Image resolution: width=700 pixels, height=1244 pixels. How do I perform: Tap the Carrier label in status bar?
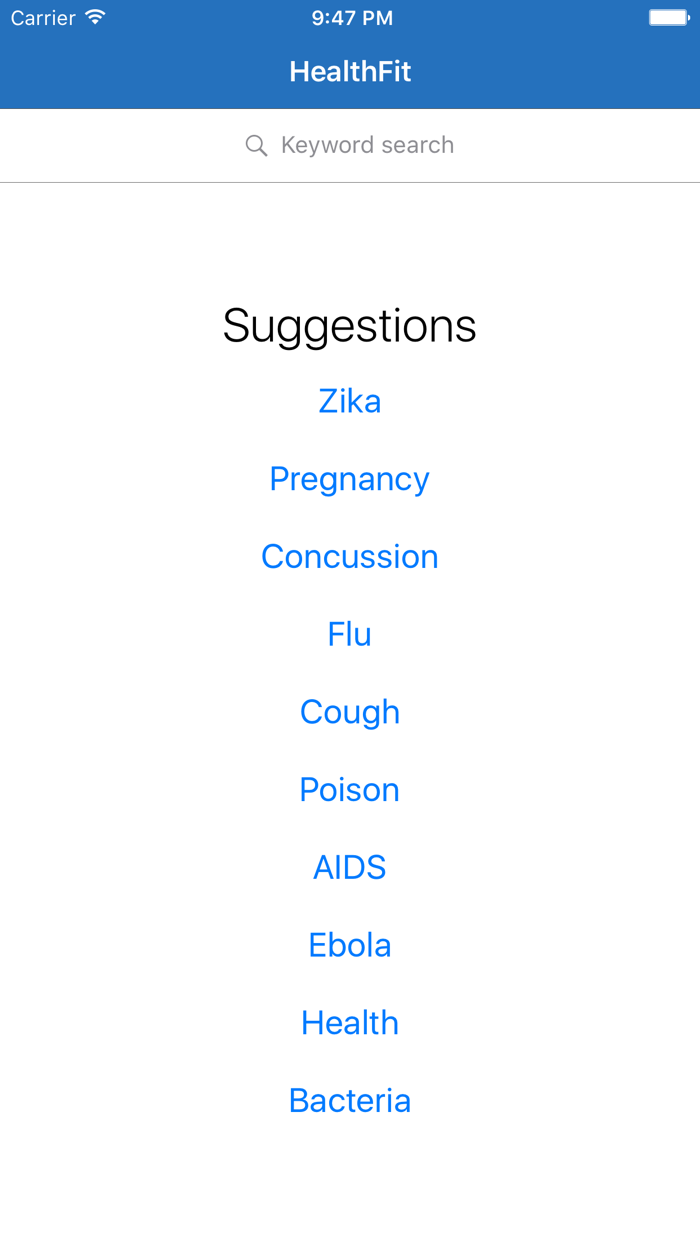point(43,18)
